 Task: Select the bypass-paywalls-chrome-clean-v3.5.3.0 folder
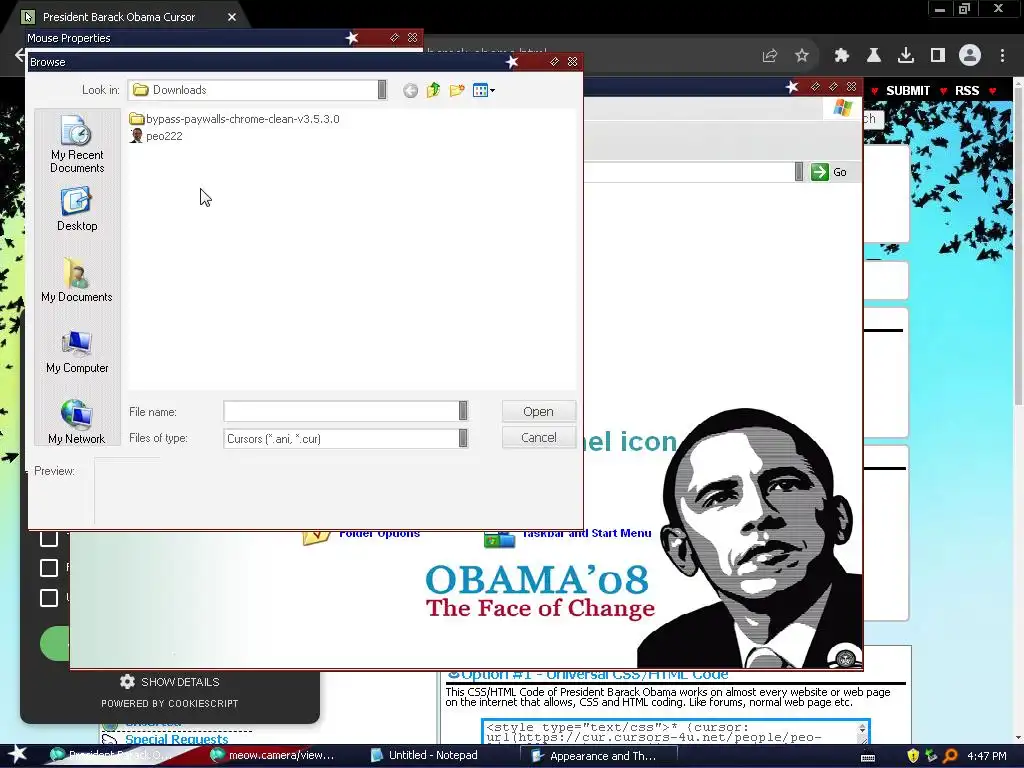click(234, 119)
